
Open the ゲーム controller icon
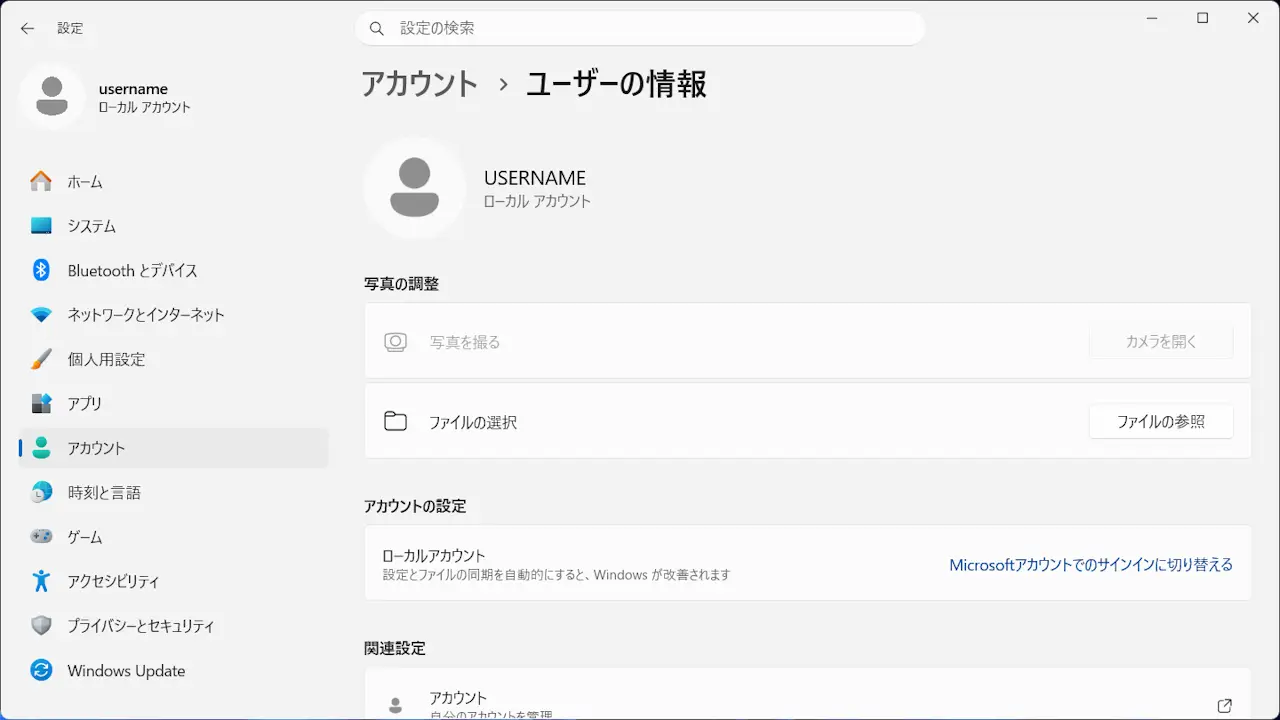pyautogui.click(x=41, y=537)
